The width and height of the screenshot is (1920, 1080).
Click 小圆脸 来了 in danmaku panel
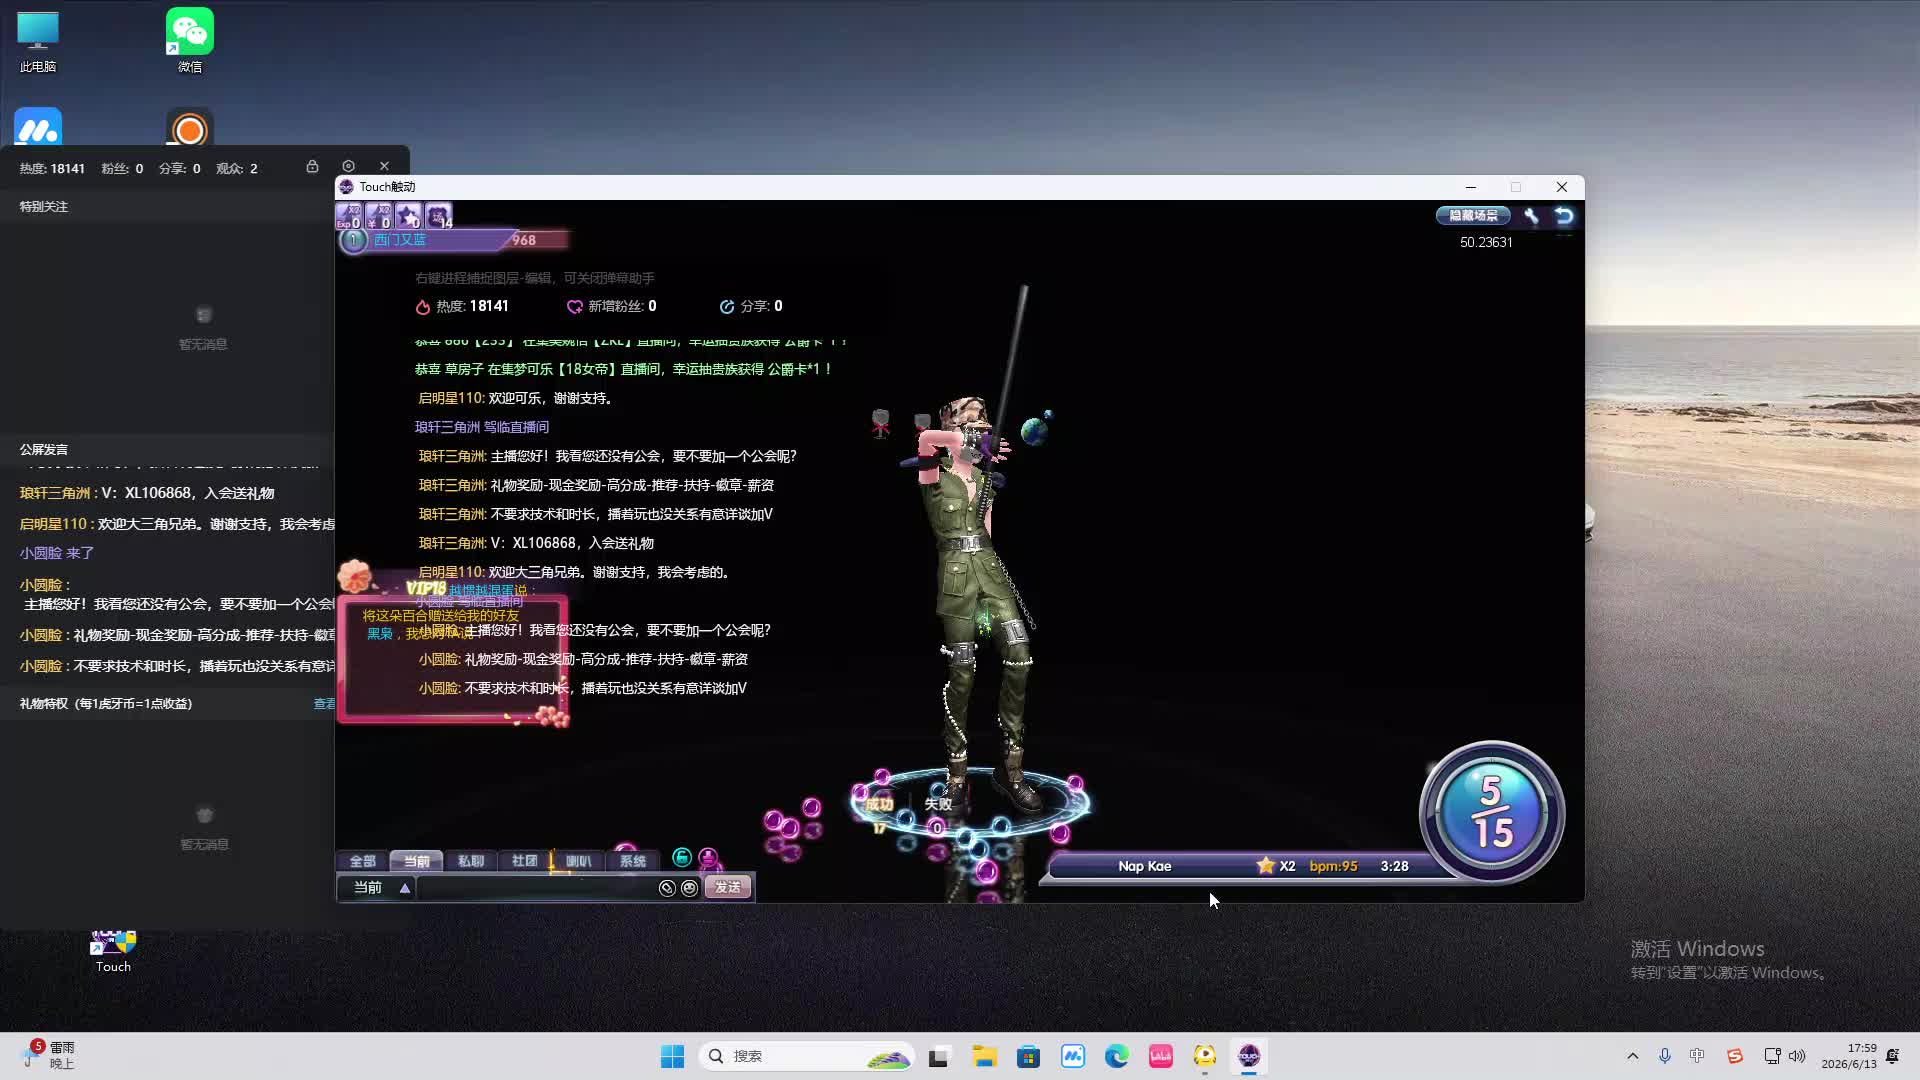pyautogui.click(x=57, y=553)
